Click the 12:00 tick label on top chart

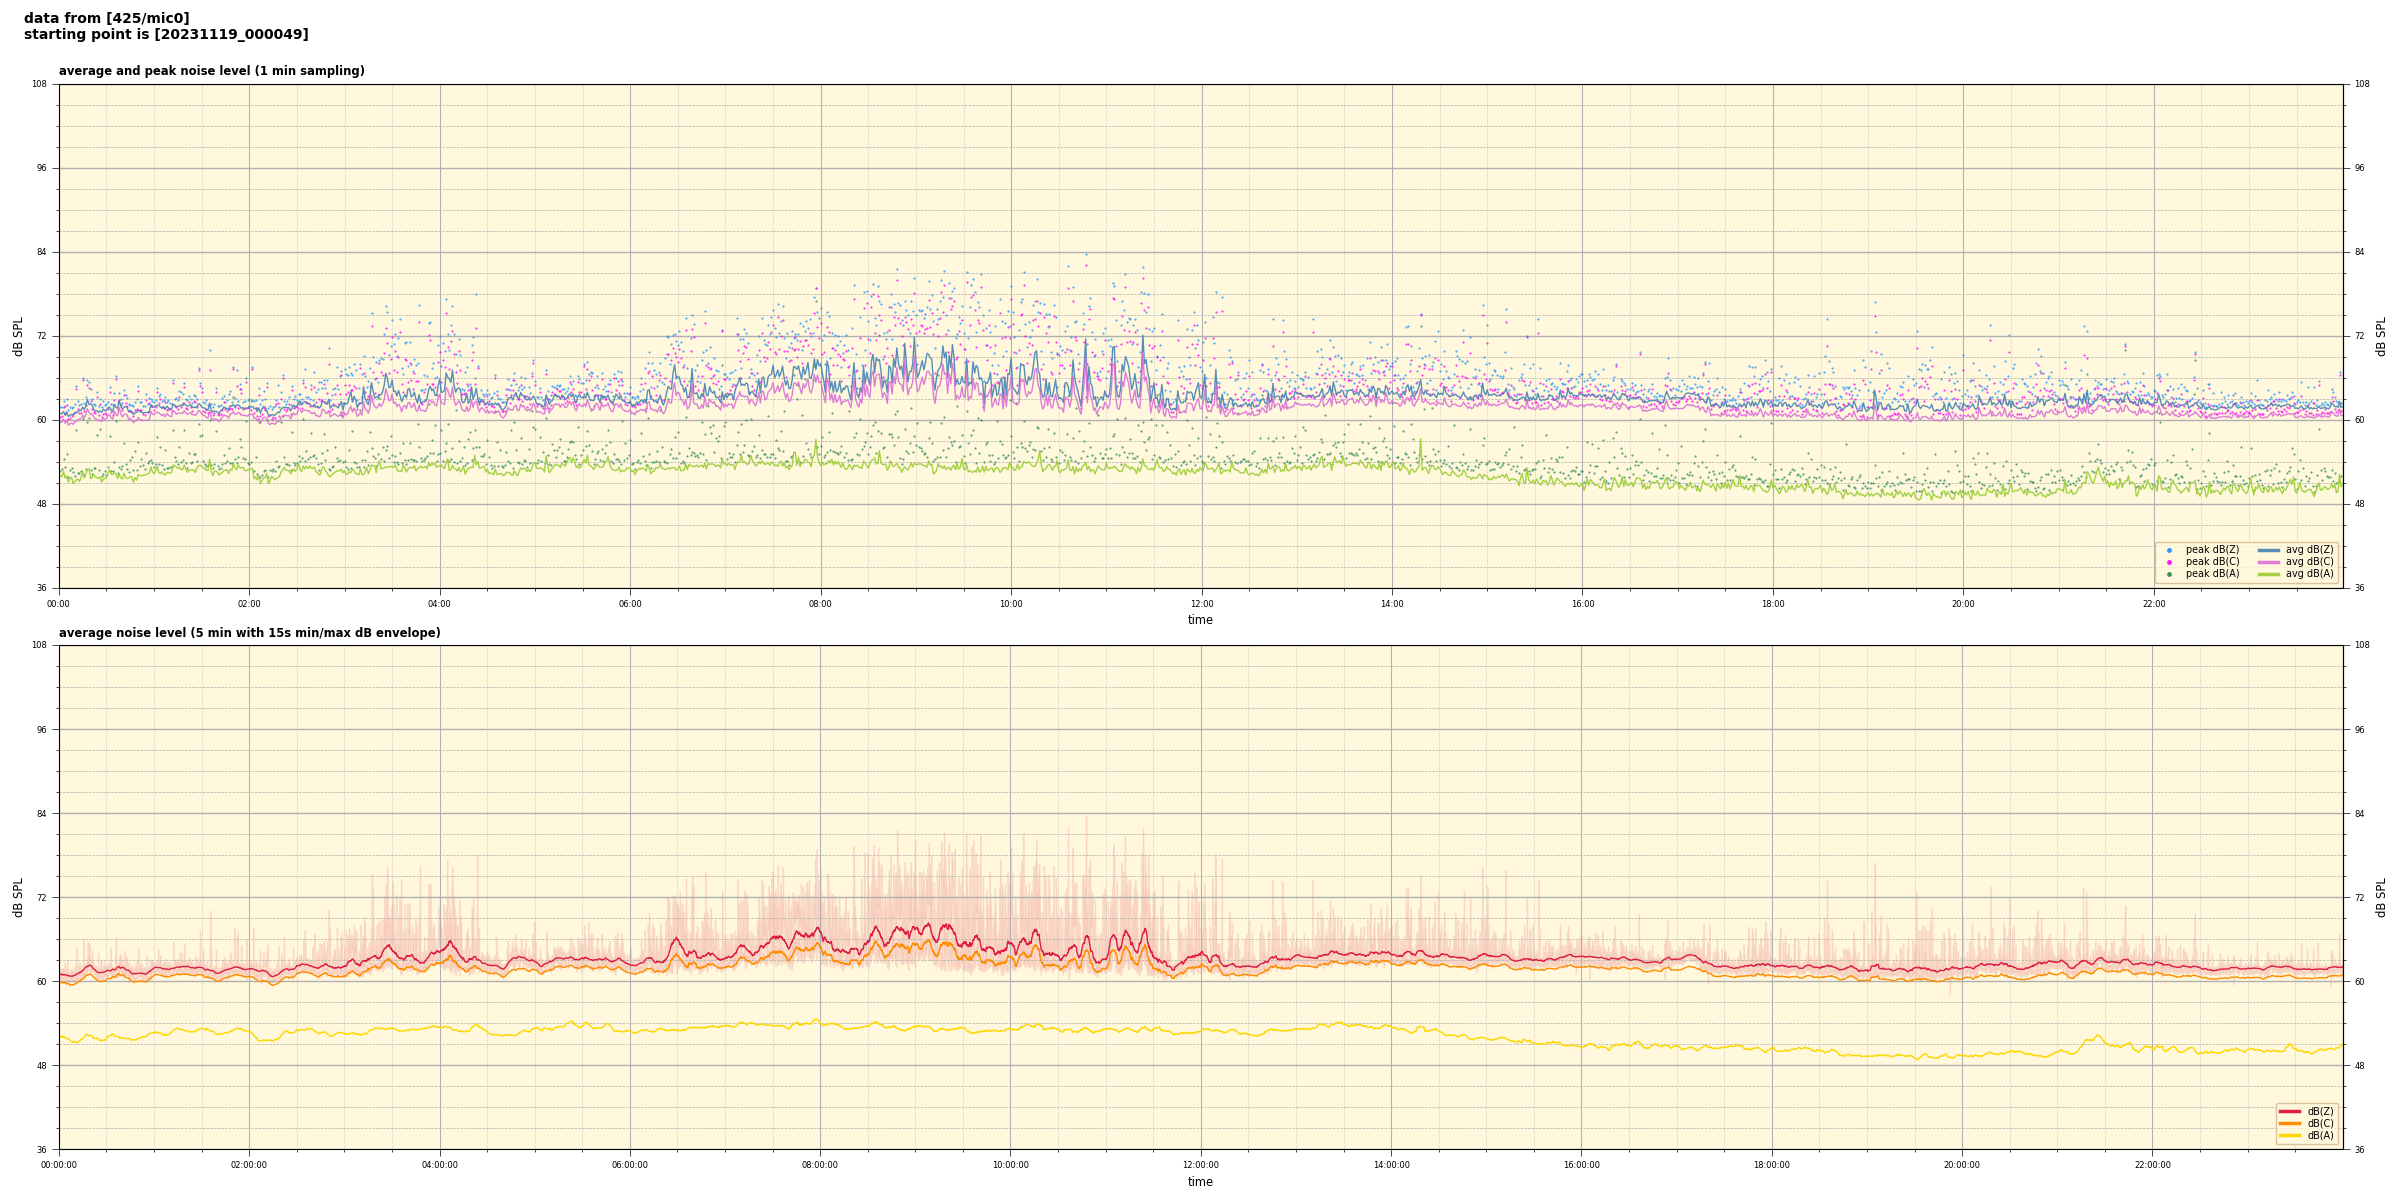(x=1201, y=604)
